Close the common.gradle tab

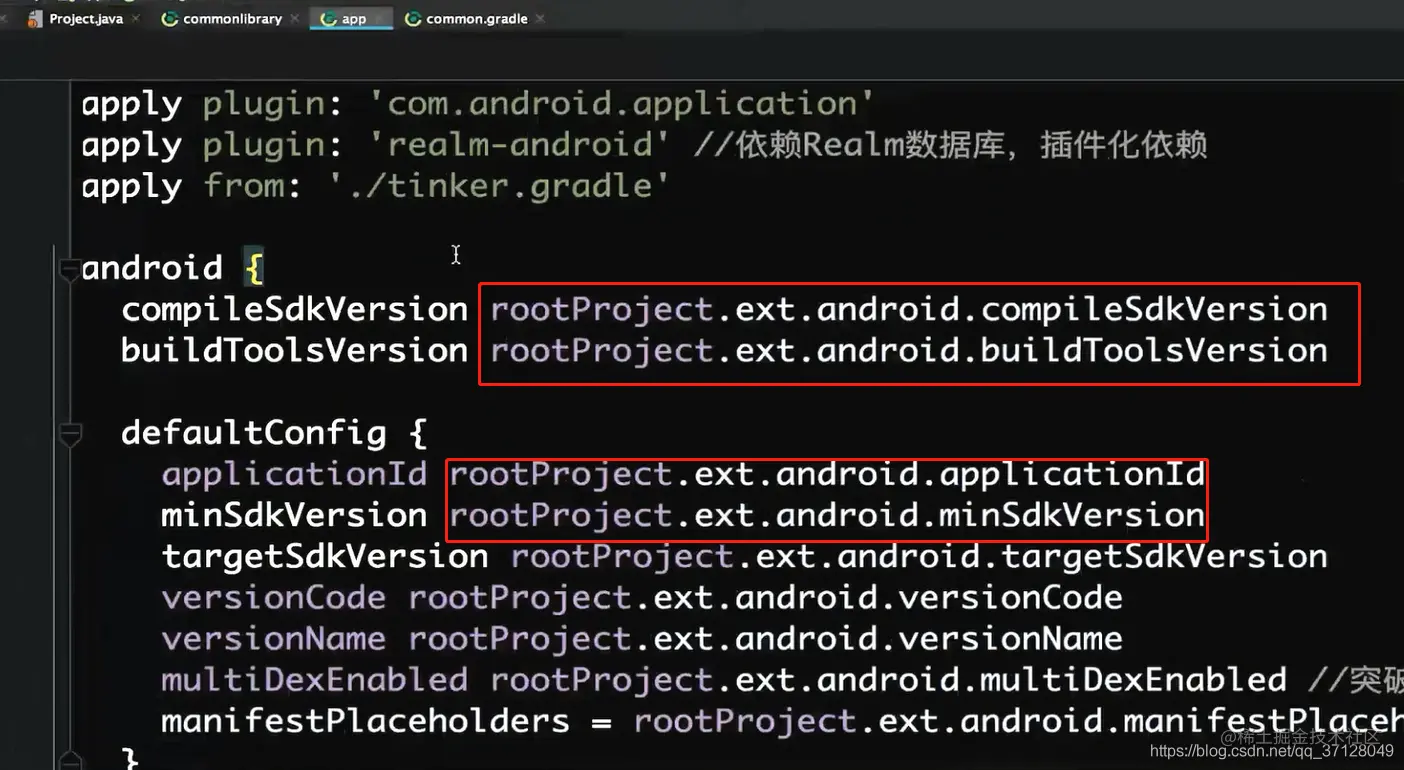[x=540, y=19]
